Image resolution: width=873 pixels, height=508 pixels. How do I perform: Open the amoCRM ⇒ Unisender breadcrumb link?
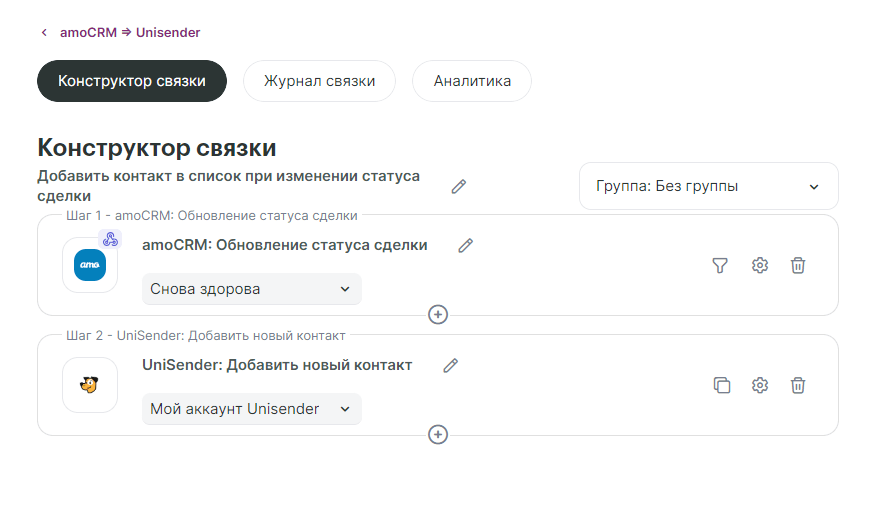pos(130,33)
